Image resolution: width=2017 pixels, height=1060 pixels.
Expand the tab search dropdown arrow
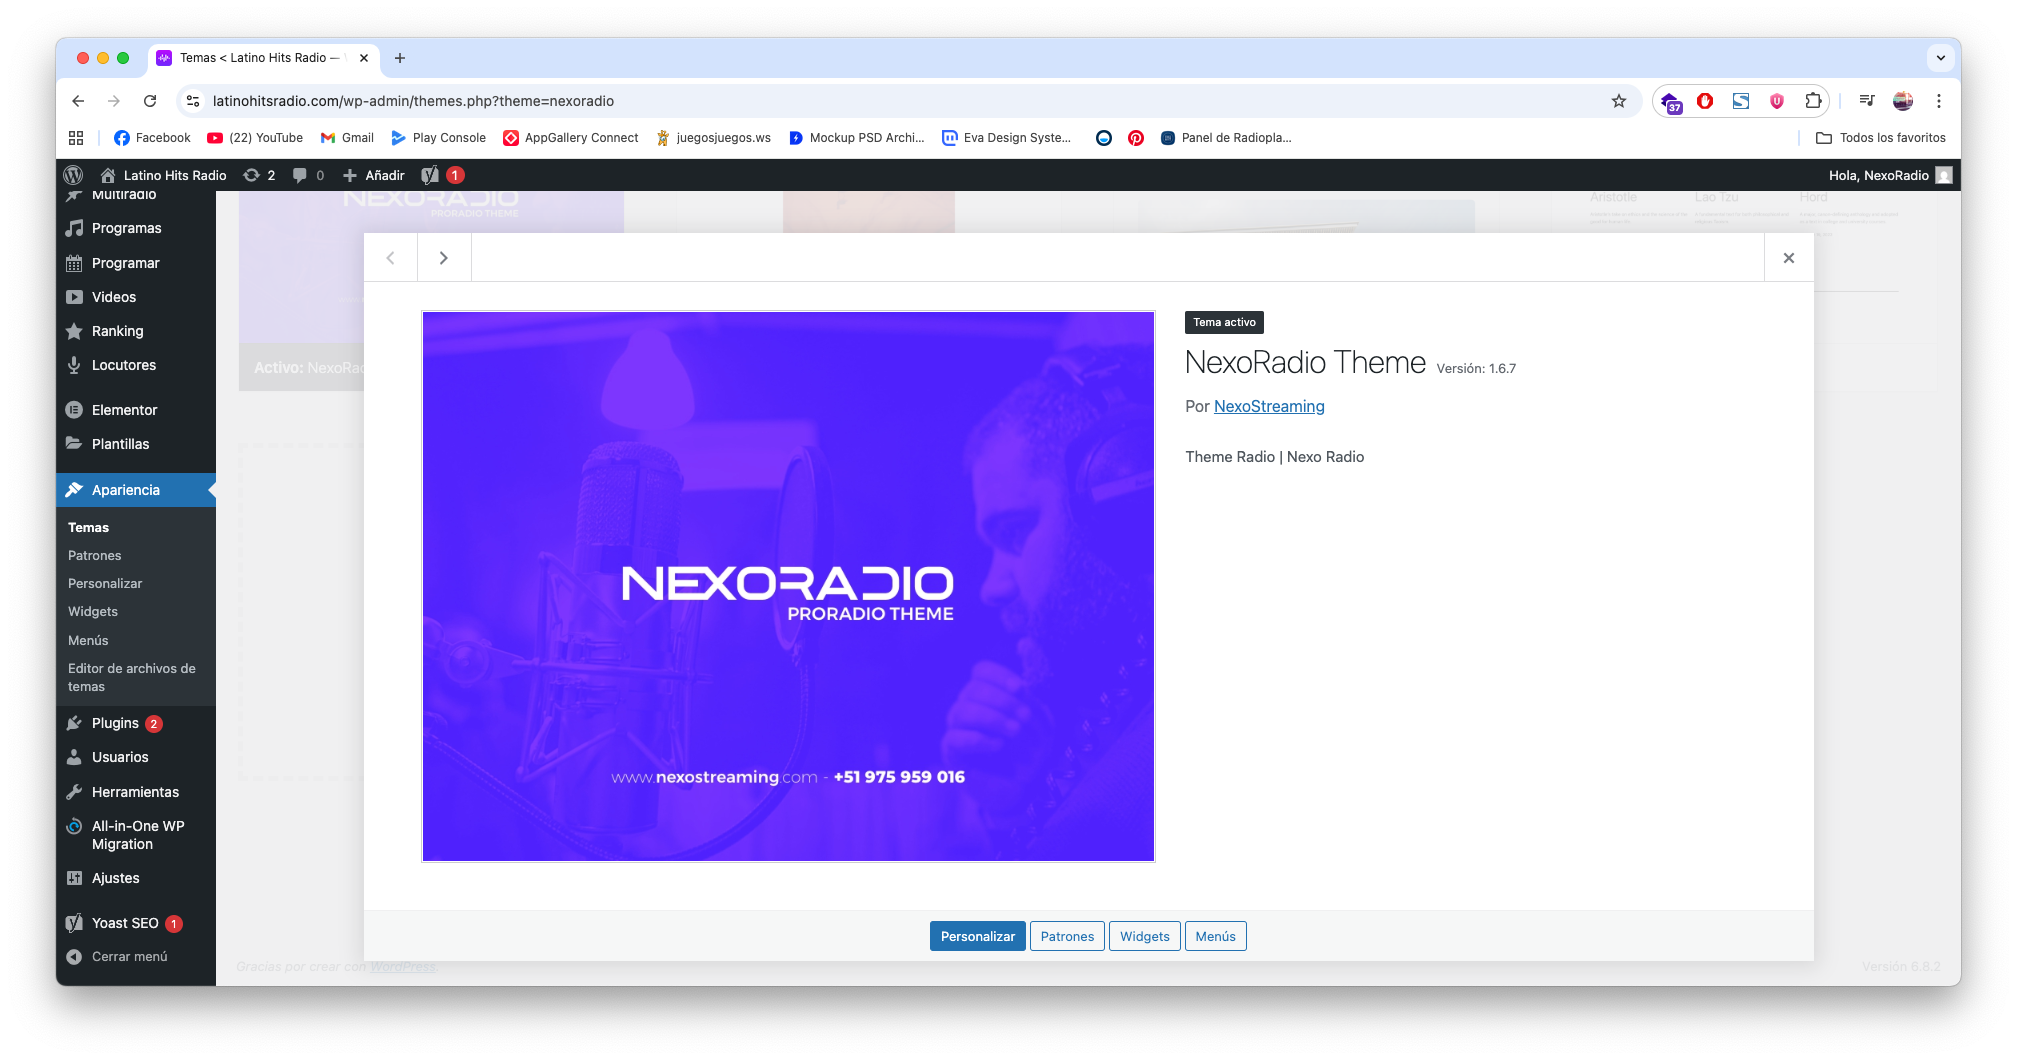click(x=1940, y=58)
